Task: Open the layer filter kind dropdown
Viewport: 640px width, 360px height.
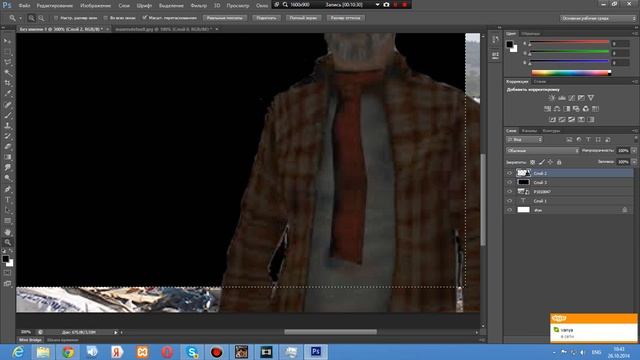Action: [524, 140]
